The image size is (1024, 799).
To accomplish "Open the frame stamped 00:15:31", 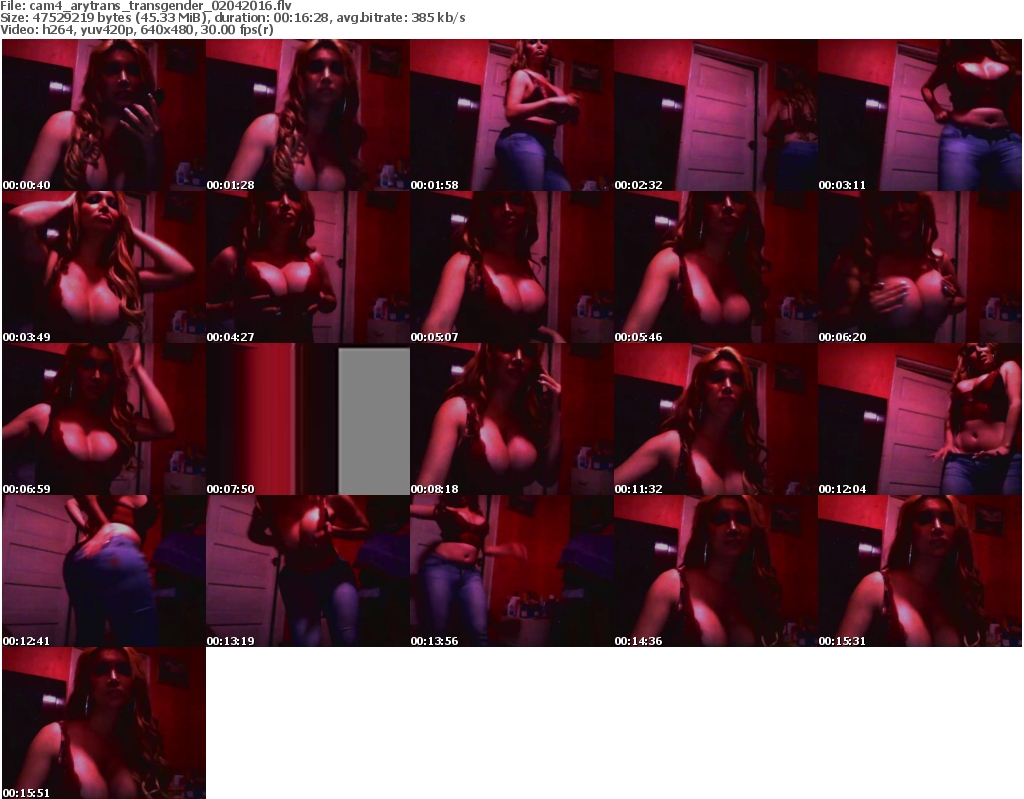I will (x=920, y=571).
